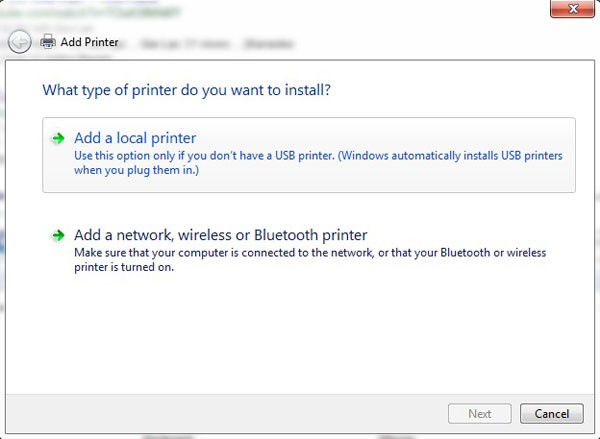Click the empty footer area left of Next
This screenshot has width=600, height=439.
250,413
